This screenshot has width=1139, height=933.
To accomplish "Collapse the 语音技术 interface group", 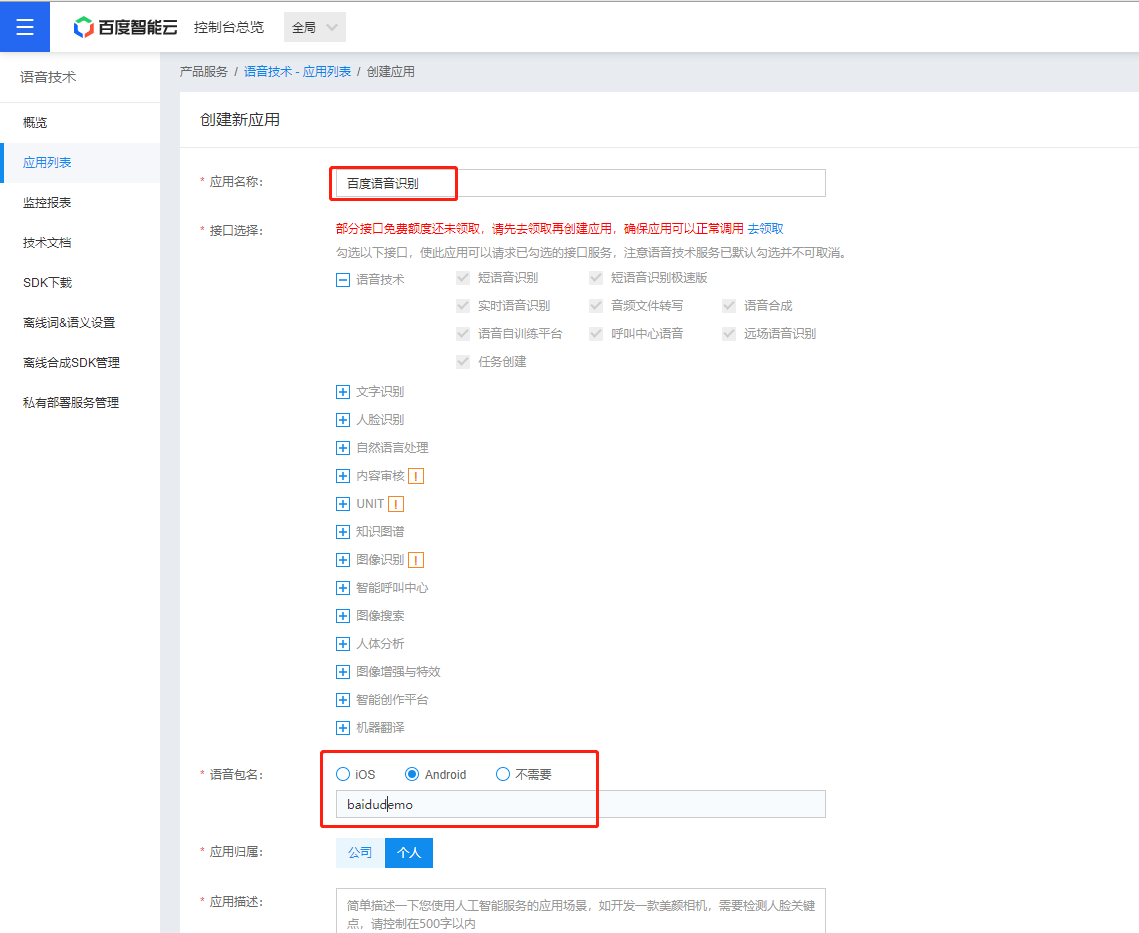I will click(343, 280).
